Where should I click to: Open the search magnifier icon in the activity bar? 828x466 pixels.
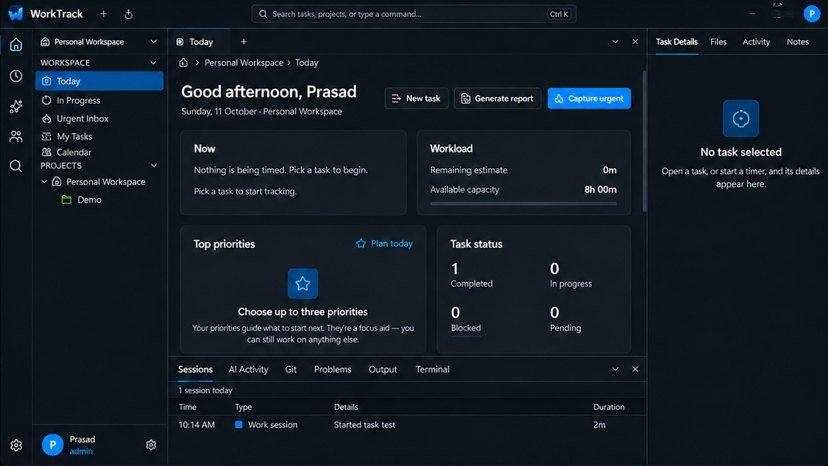pos(16,166)
